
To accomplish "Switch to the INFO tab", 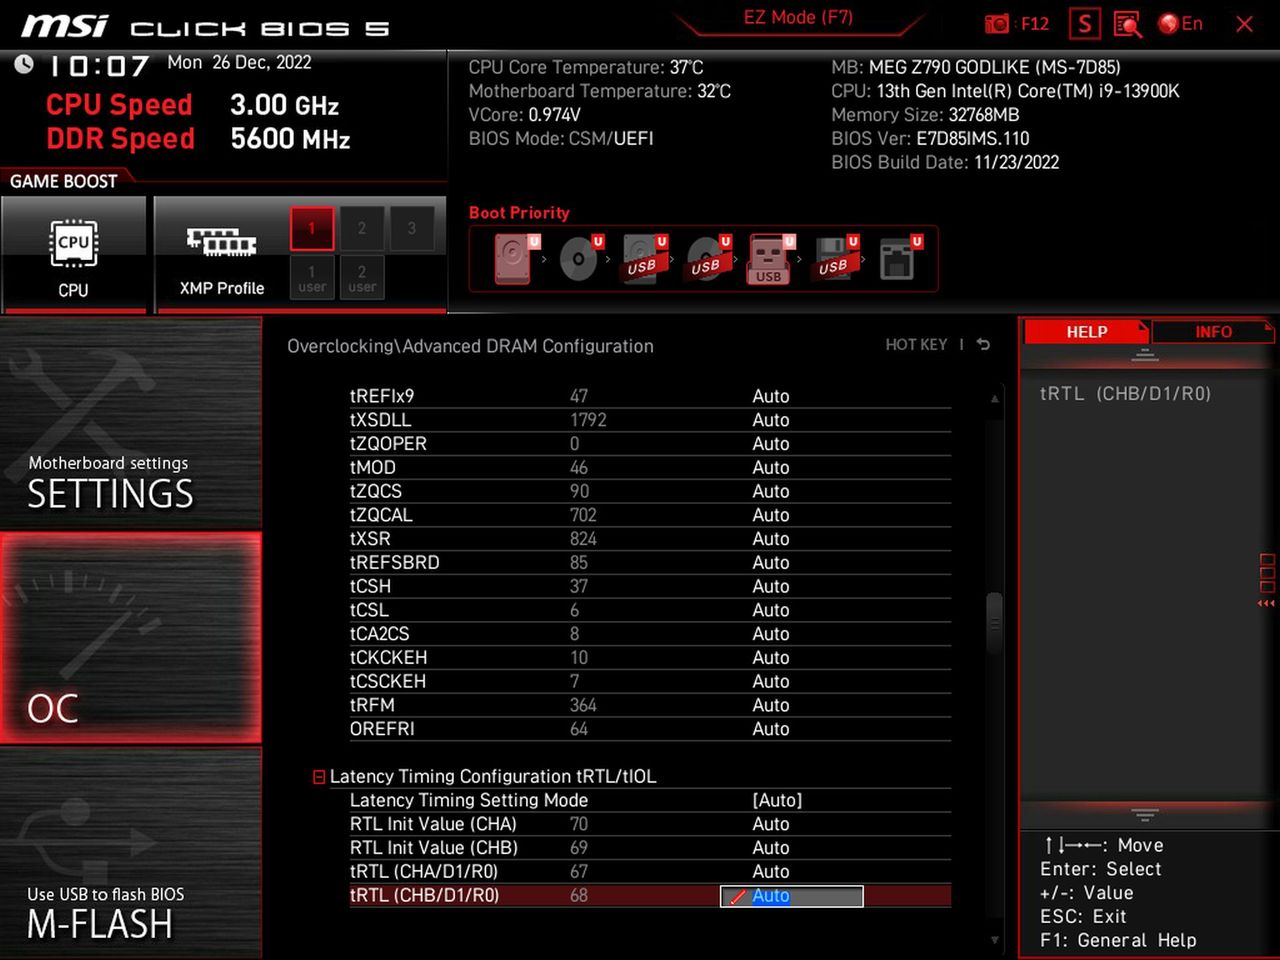I will (x=1213, y=332).
